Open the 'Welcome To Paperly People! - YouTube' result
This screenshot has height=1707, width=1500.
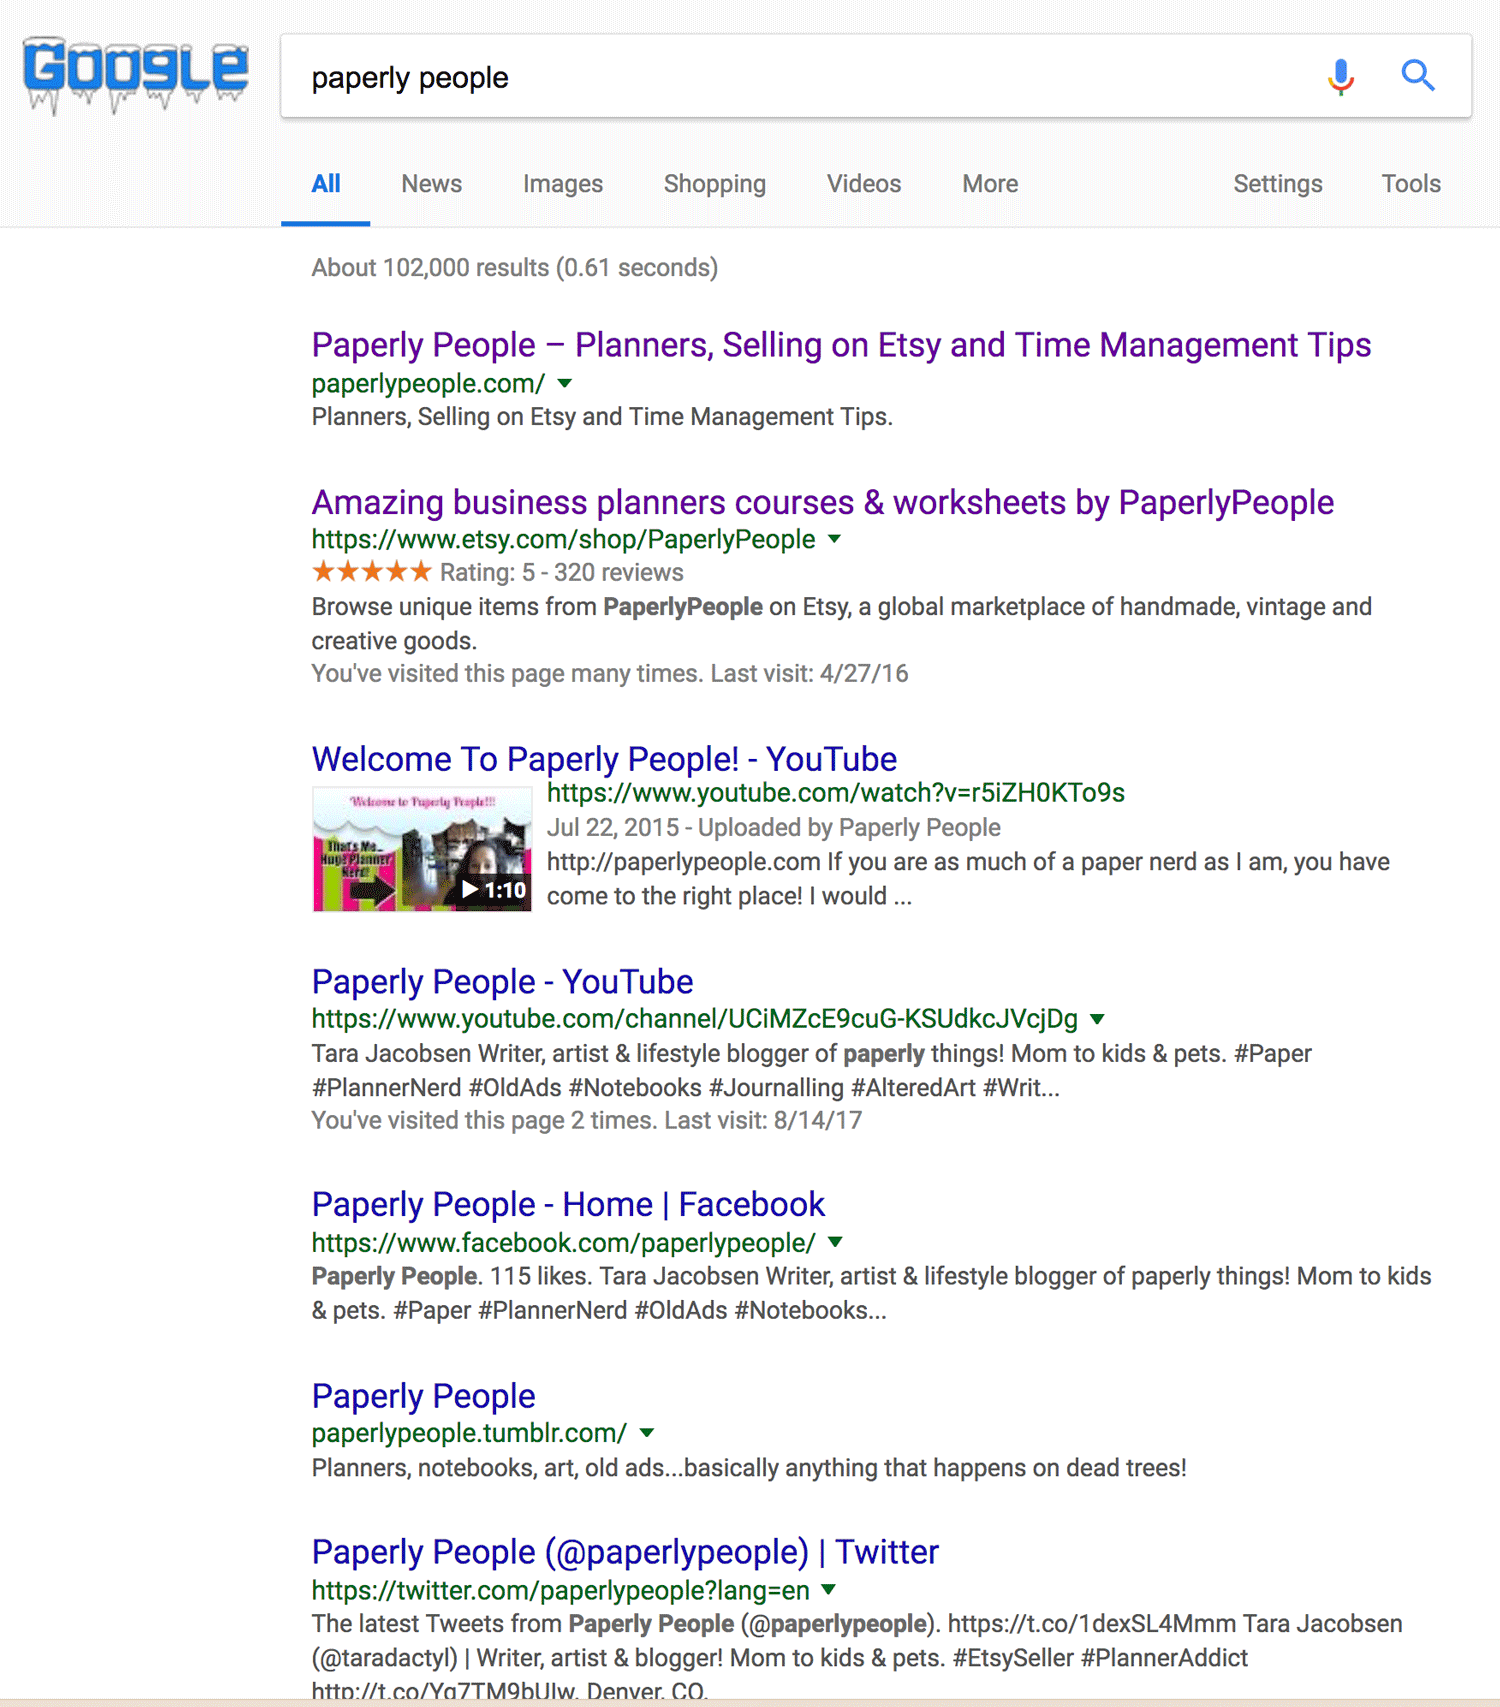click(x=604, y=759)
